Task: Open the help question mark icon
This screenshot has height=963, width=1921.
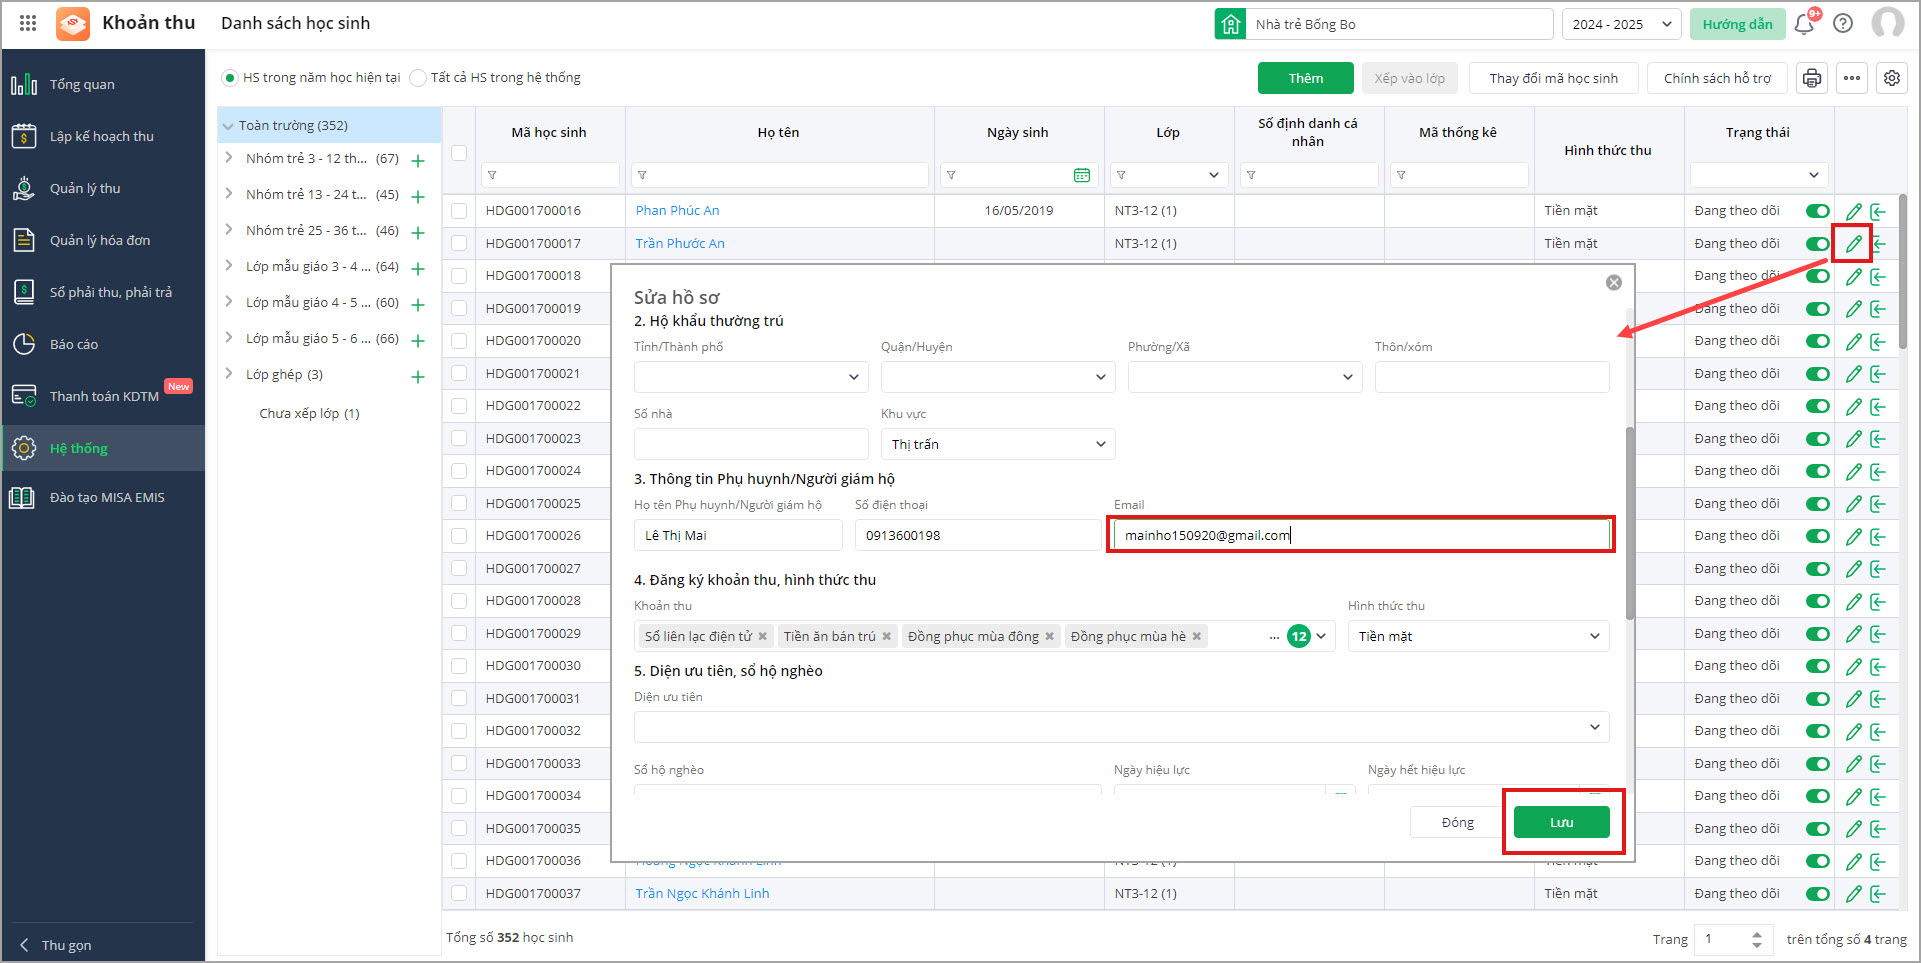Action: coord(1843,24)
